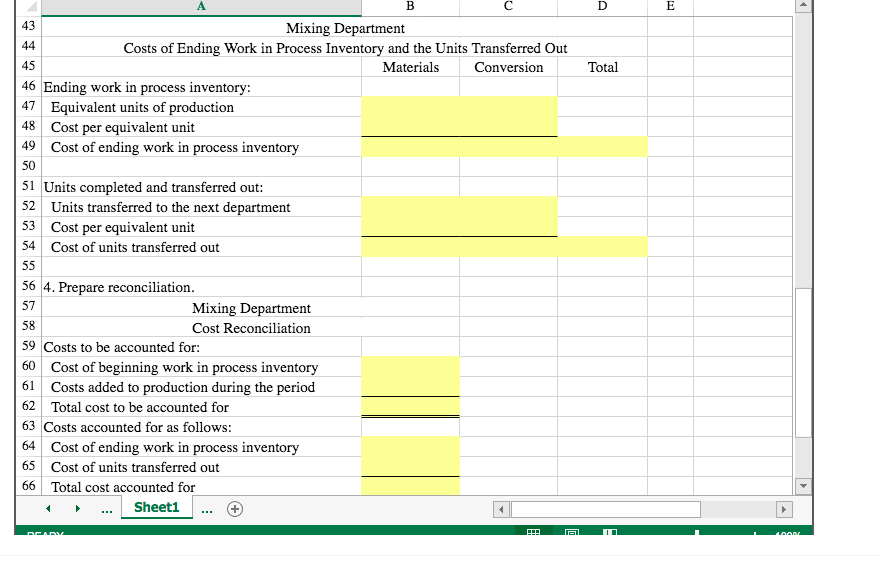Click the vertical scrollbar up arrow
This screenshot has height=561, width=879.
[803, 6]
